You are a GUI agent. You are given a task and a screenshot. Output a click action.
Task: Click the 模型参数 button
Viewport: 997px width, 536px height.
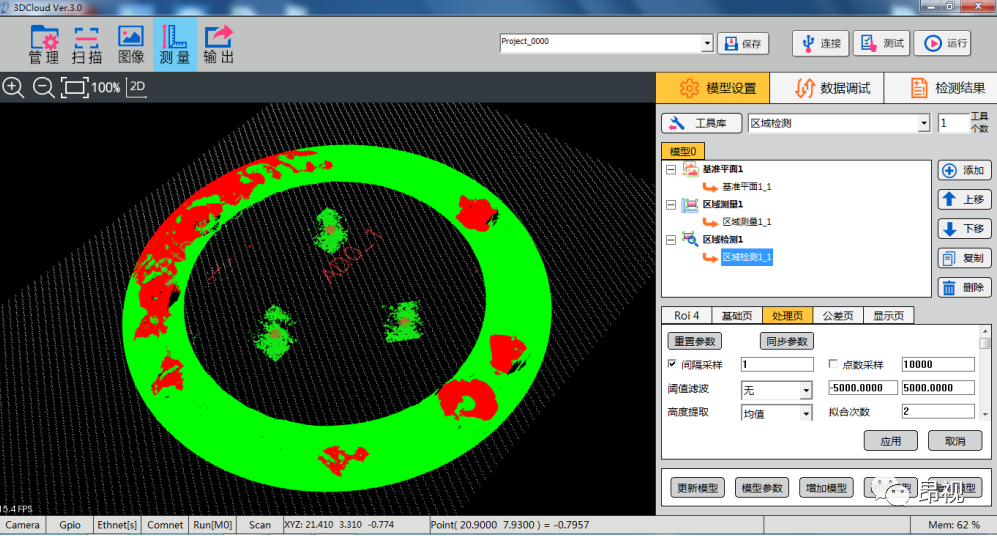762,488
